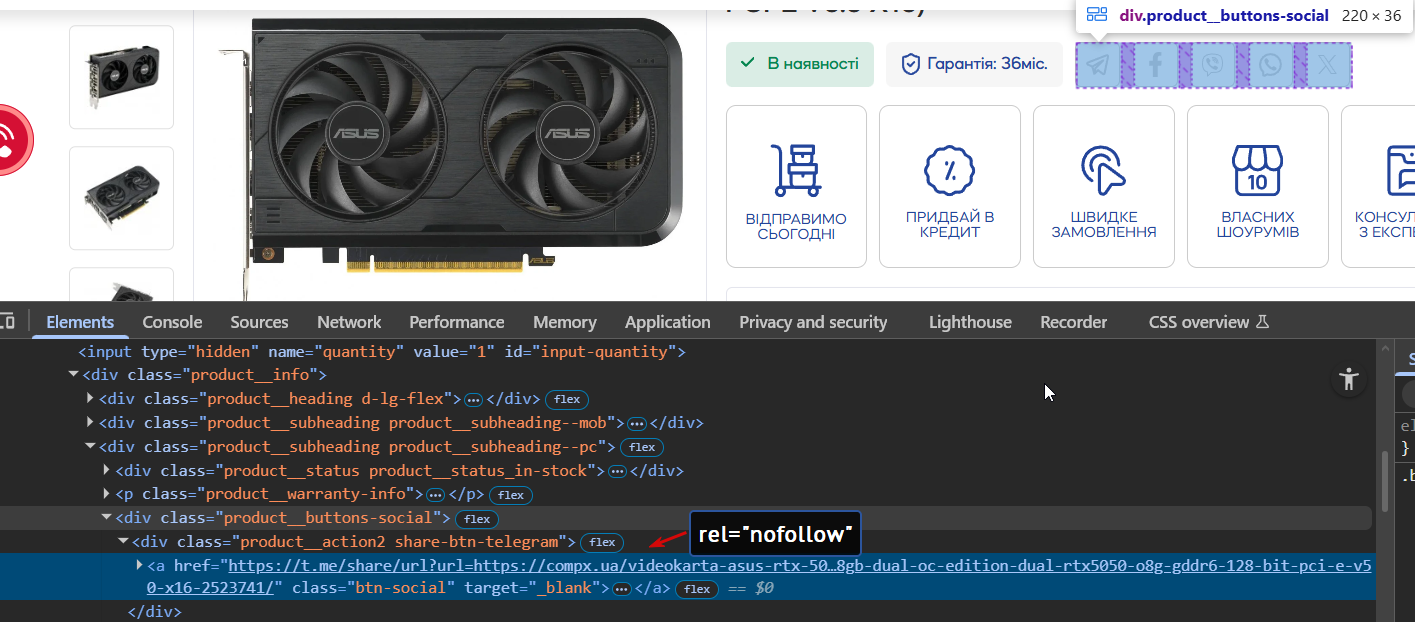Image resolution: width=1415 pixels, height=622 pixels.
Task: Open the Console tab
Action: (x=172, y=322)
